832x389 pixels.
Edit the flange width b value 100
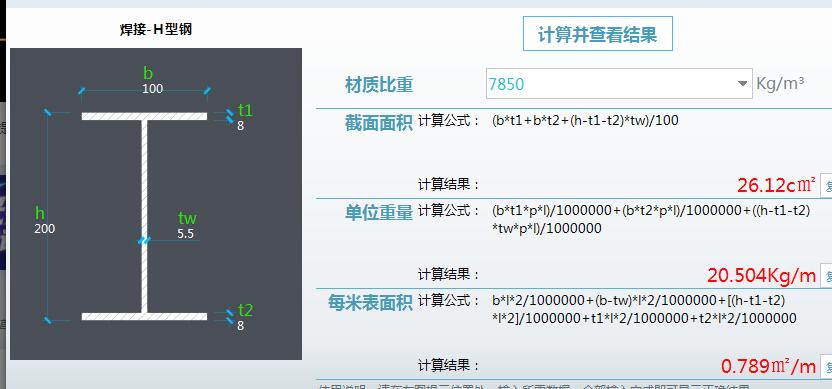coord(152,89)
